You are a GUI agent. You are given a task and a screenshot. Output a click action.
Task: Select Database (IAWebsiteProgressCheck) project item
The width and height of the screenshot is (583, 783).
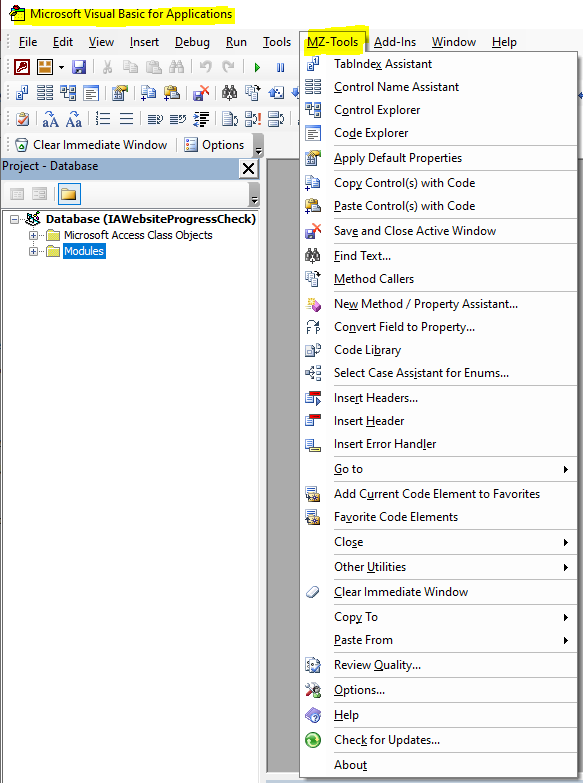(150, 219)
